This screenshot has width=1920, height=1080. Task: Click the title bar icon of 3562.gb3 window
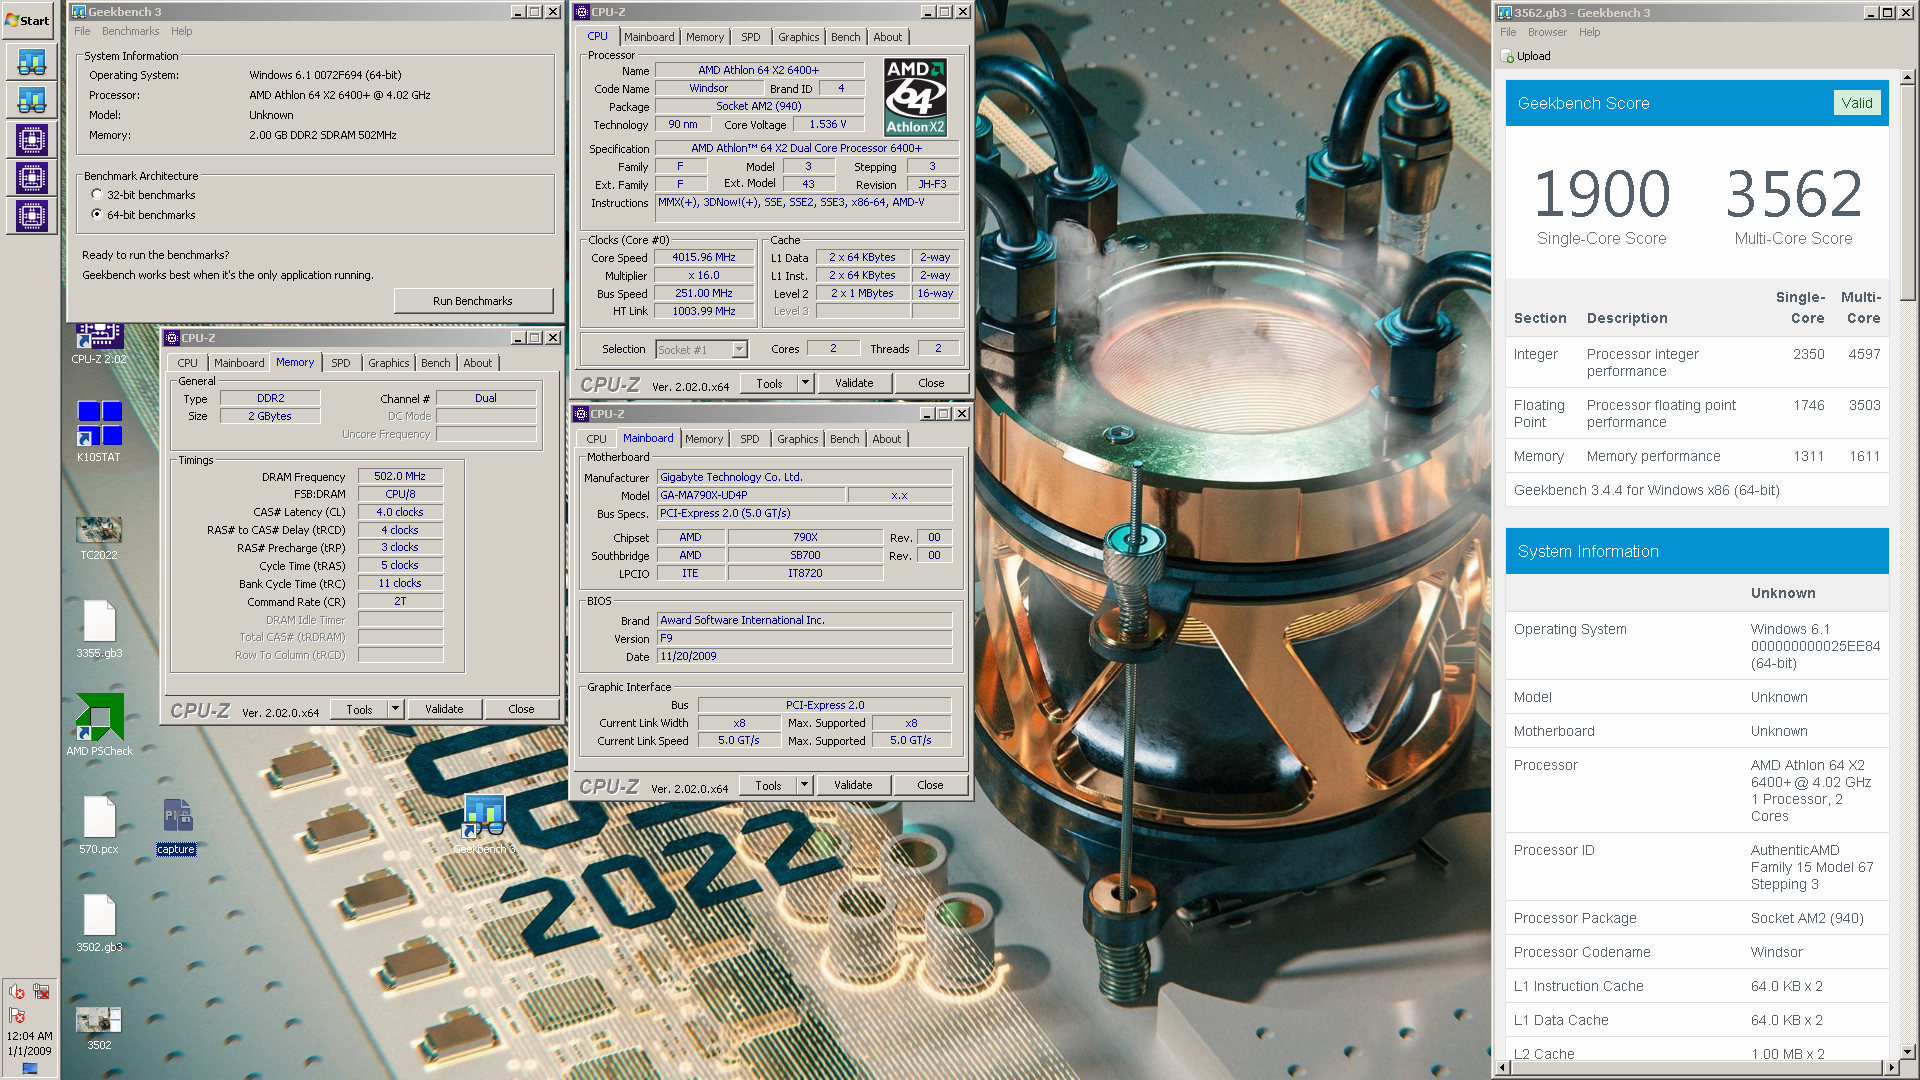point(1504,13)
